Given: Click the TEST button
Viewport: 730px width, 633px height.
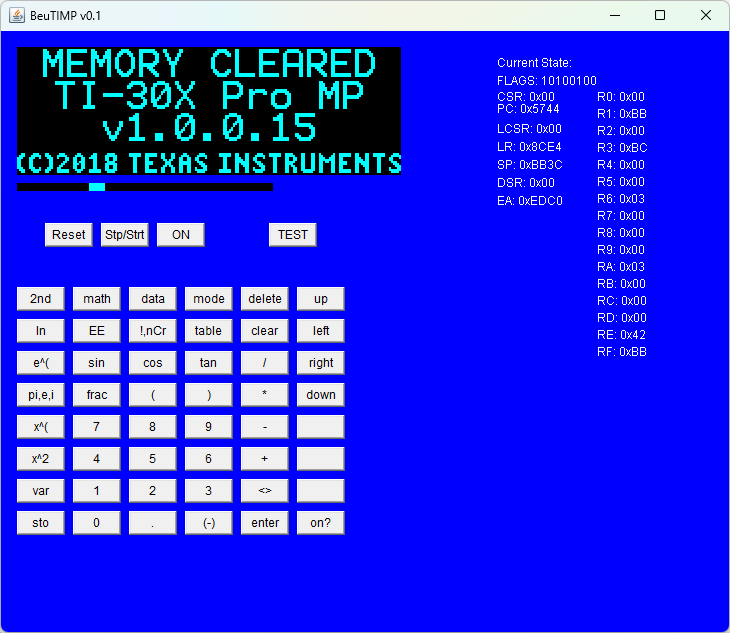Looking at the screenshot, I should coord(292,235).
